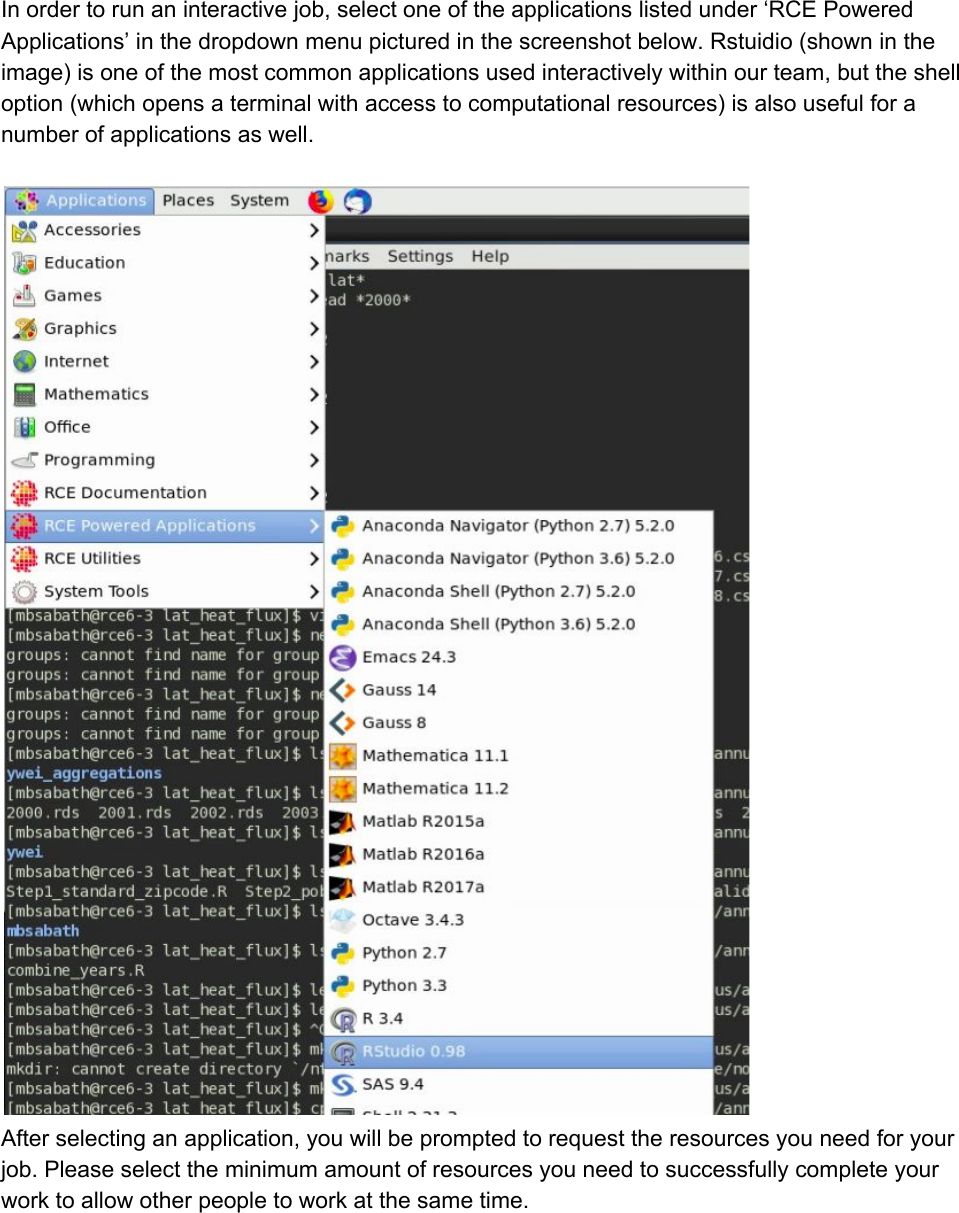Click the RCE Utilities icon
This screenshot has height=1213, width=959.
coord(25,559)
